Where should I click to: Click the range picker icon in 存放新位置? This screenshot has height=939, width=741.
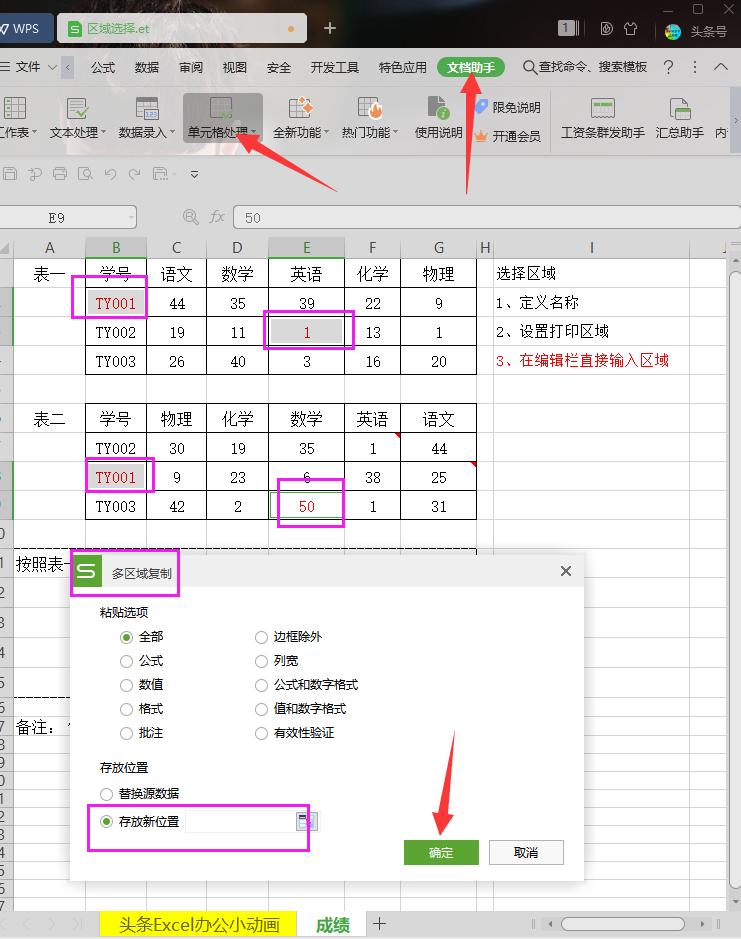pyautogui.click(x=307, y=821)
